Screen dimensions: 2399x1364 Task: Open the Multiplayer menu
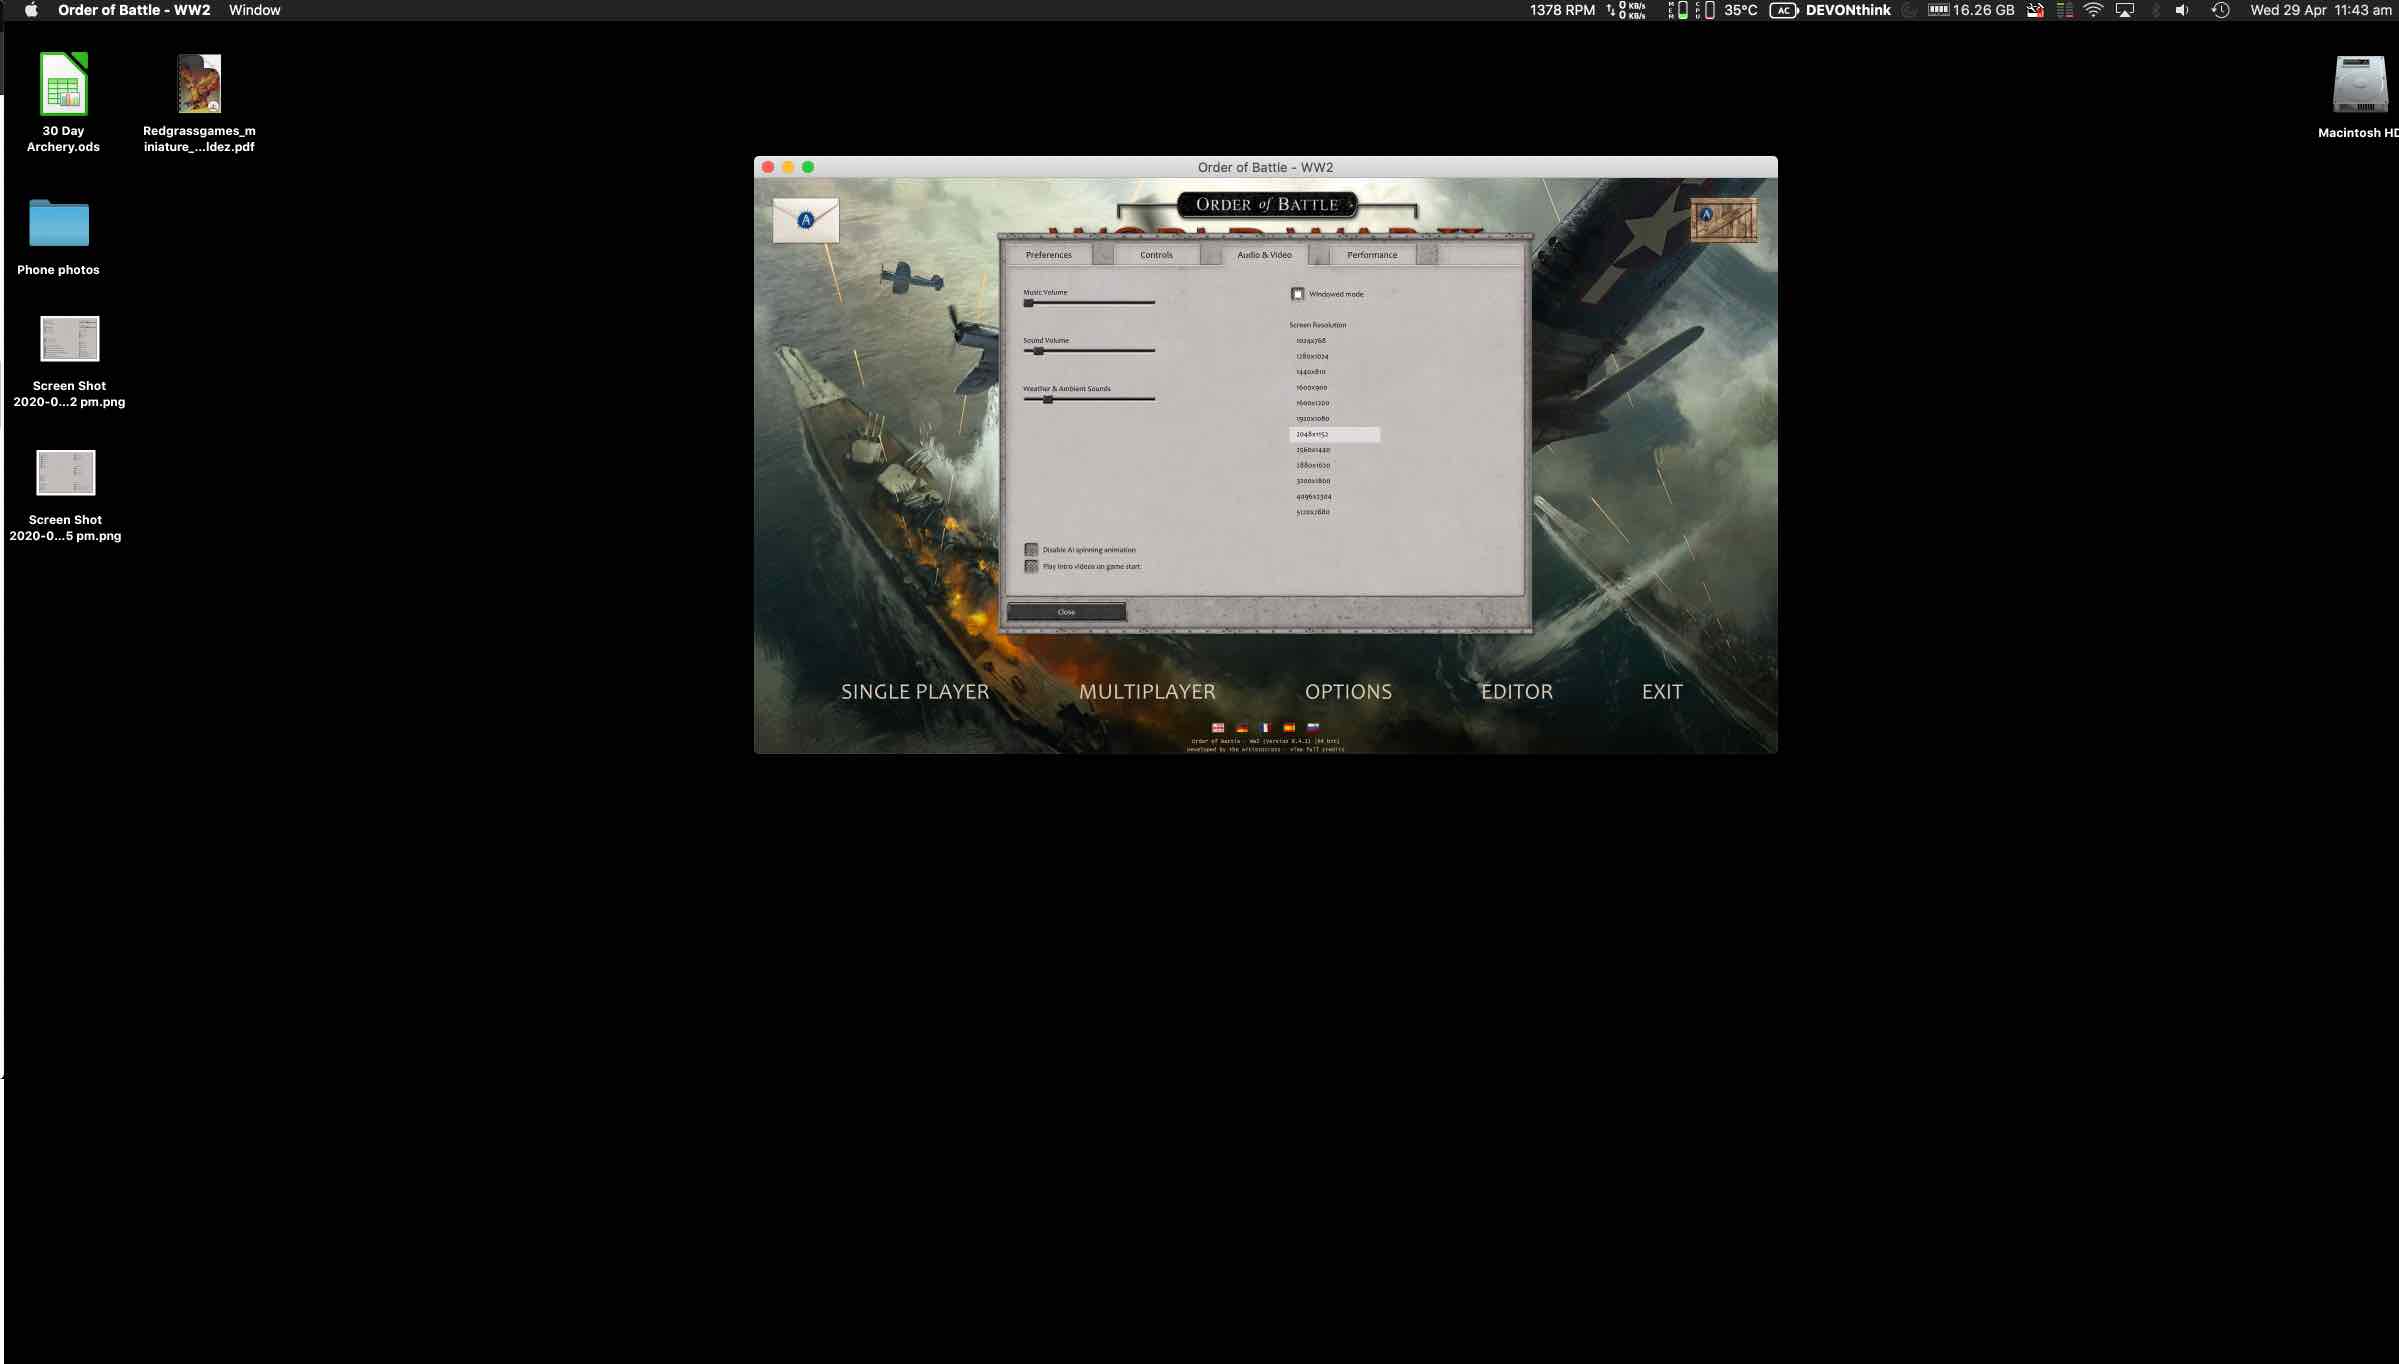pyautogui.click(x=1146, y=691)
